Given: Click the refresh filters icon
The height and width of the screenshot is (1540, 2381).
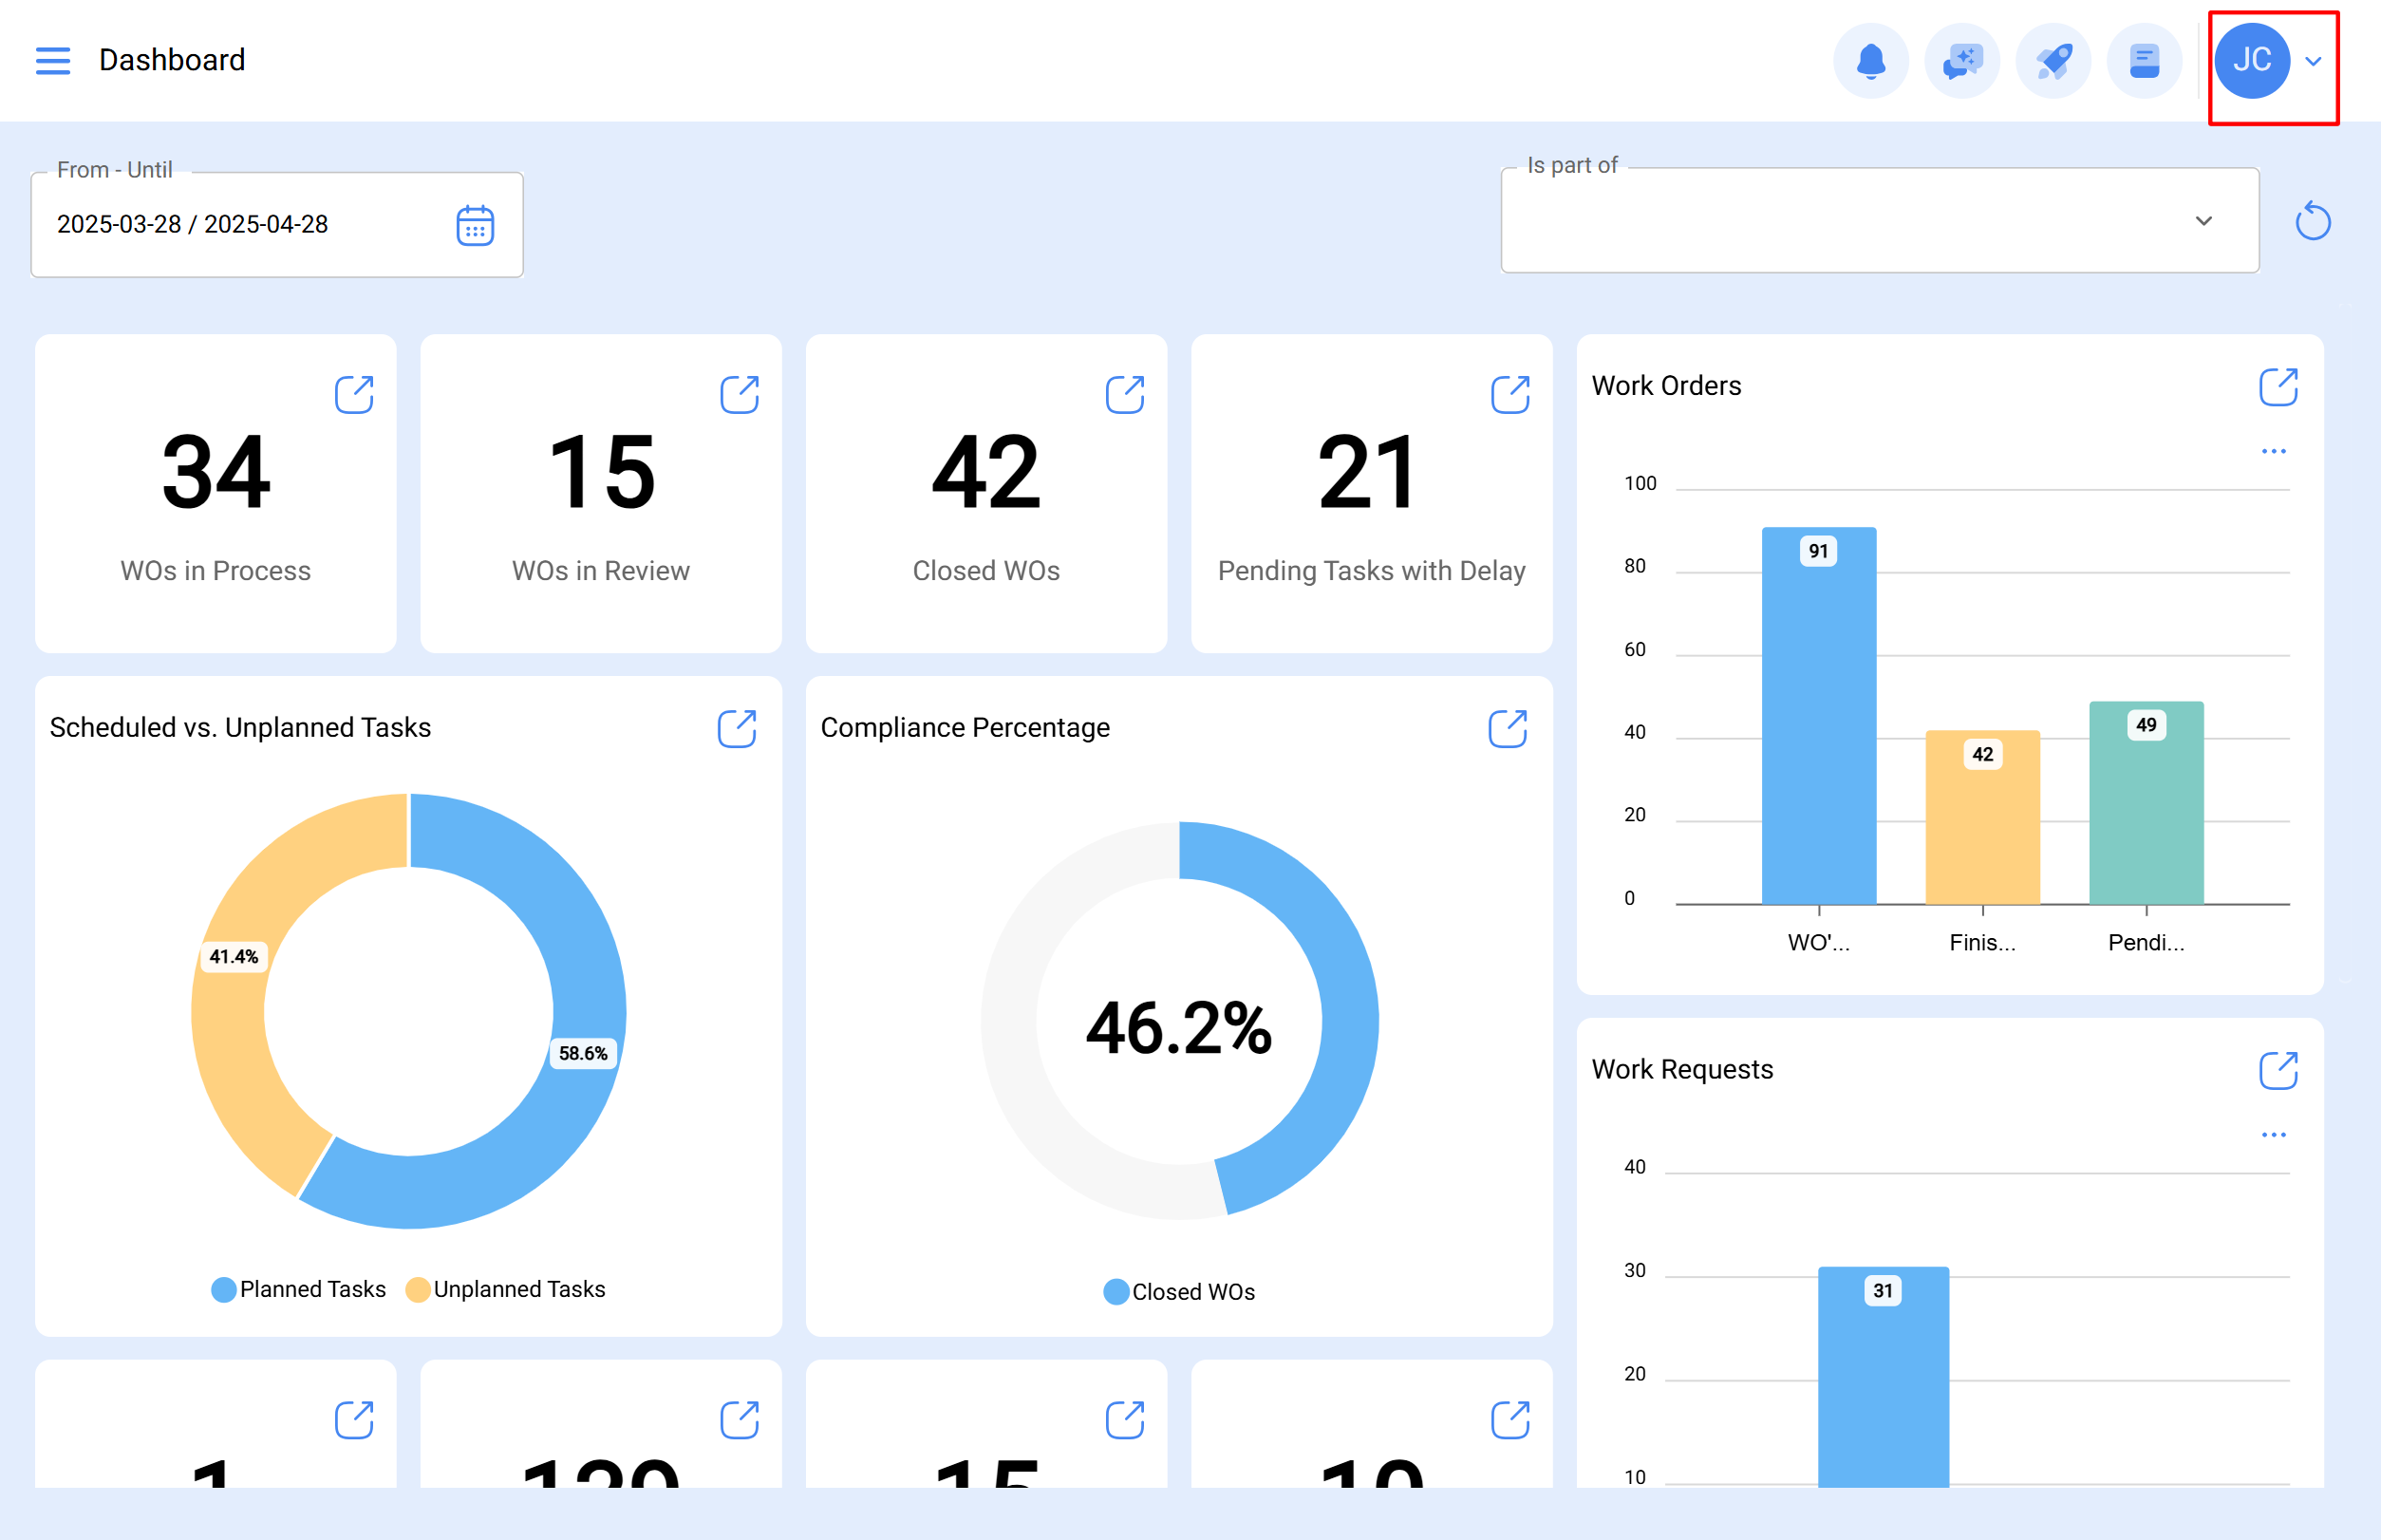Looking at the screenshot, I should [2314, 222].
